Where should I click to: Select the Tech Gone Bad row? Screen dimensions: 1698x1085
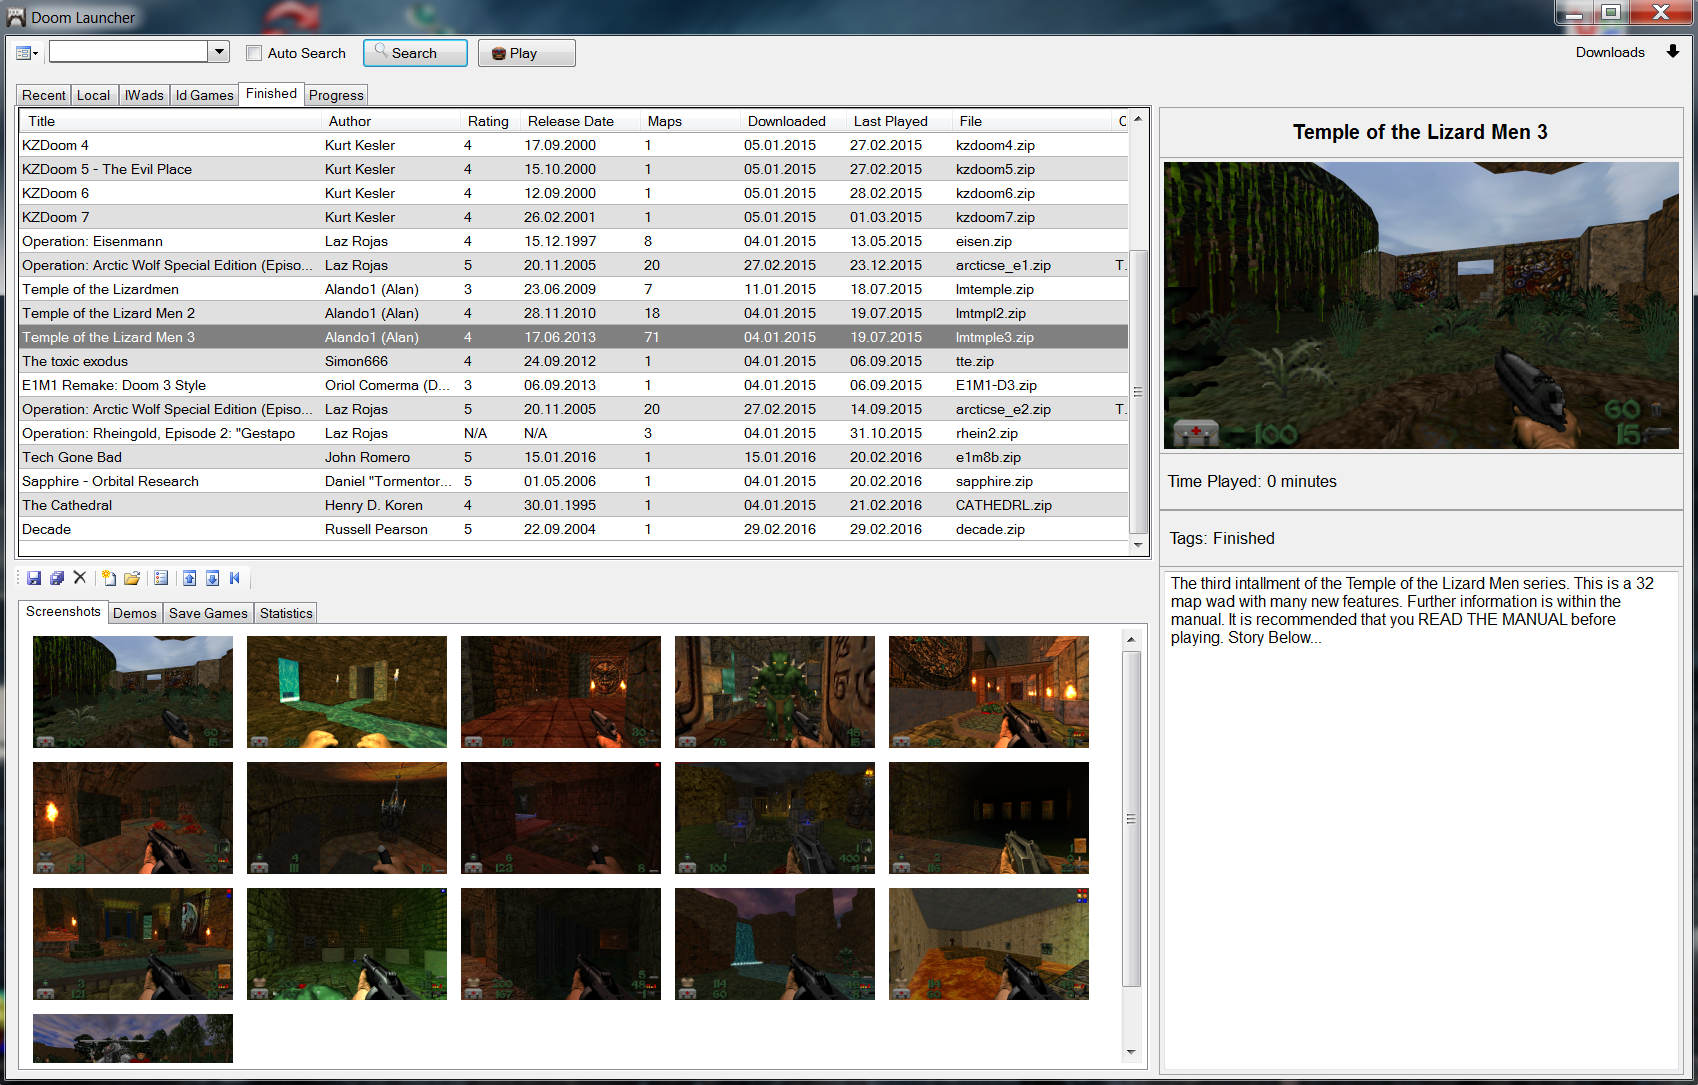tap(574, 457)
